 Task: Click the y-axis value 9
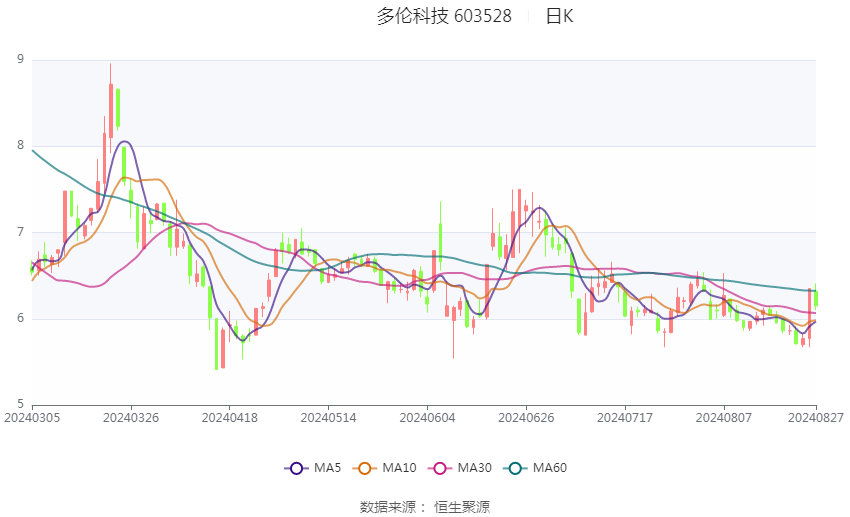coord(21,59)
